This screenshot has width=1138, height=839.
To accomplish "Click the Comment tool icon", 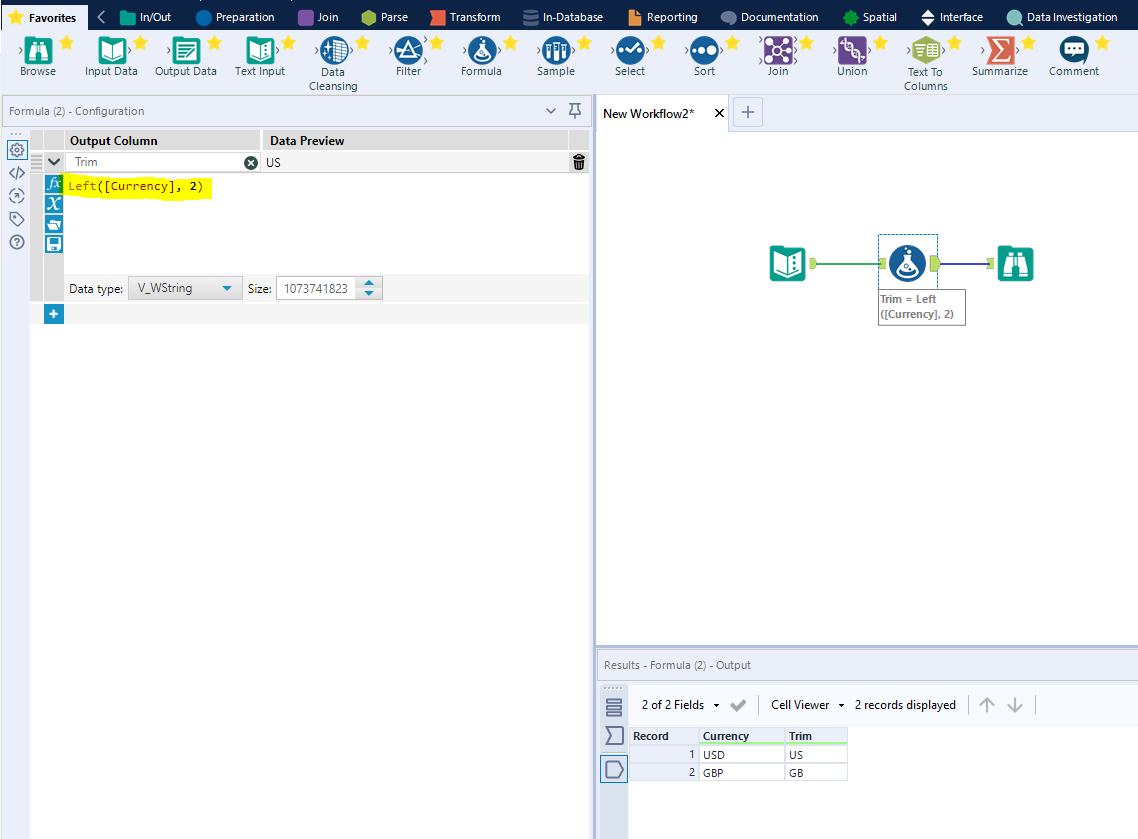I will coord(1073,50).
